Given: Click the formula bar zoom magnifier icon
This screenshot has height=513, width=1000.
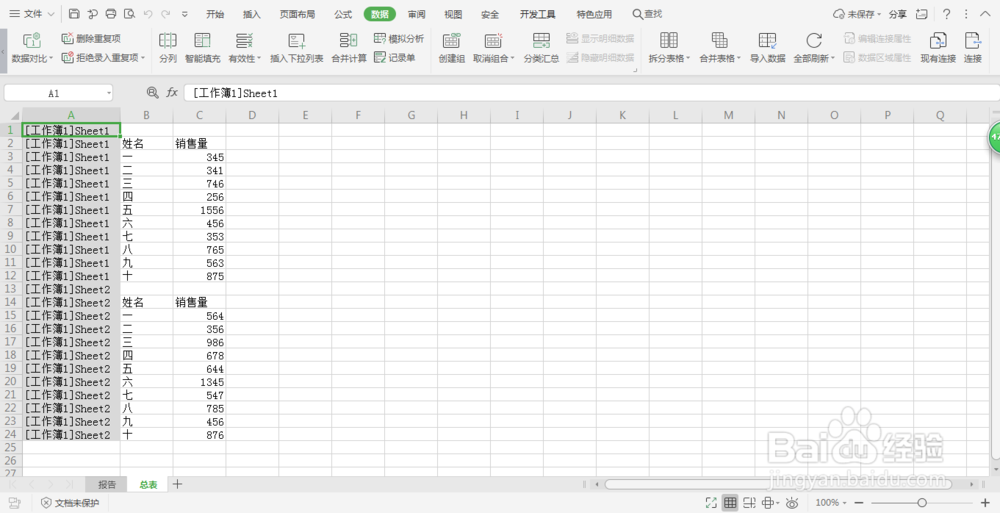Looking at the screenshot, I should [152, 93].
